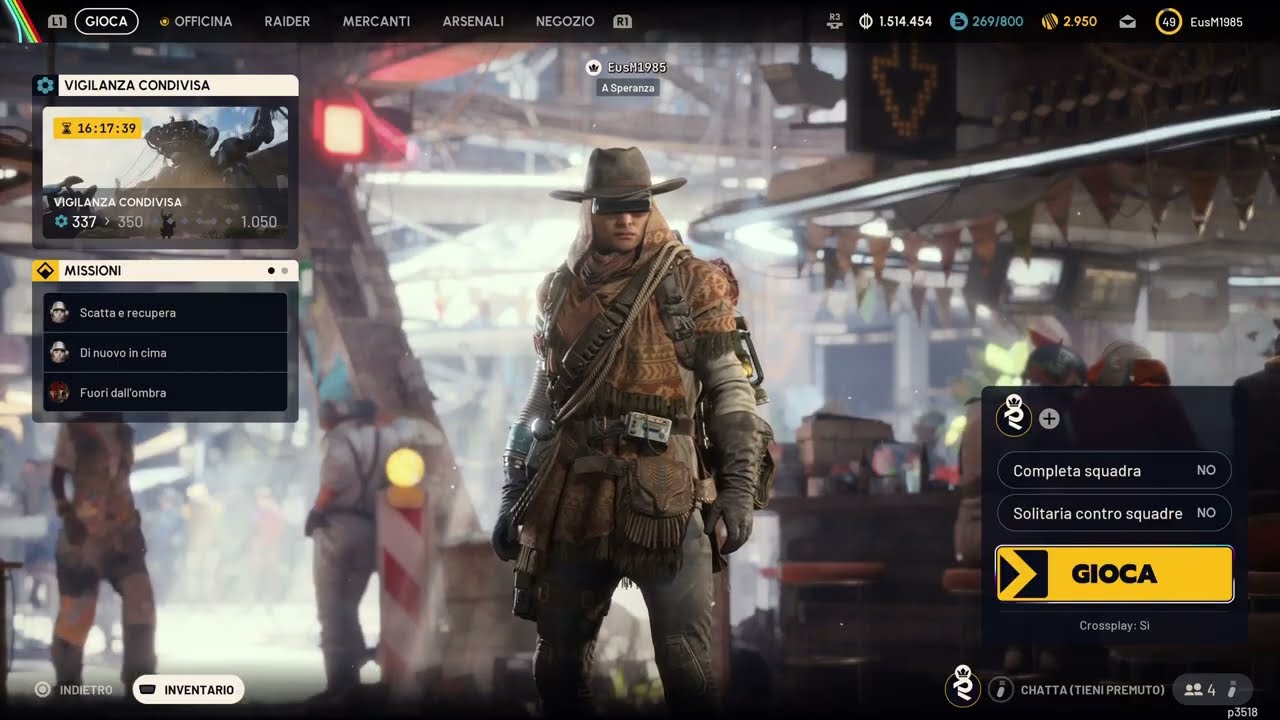This screenshot has height=720, width=1280.
Task: Click the next milestone value 350
Action: tap(130, 222)
